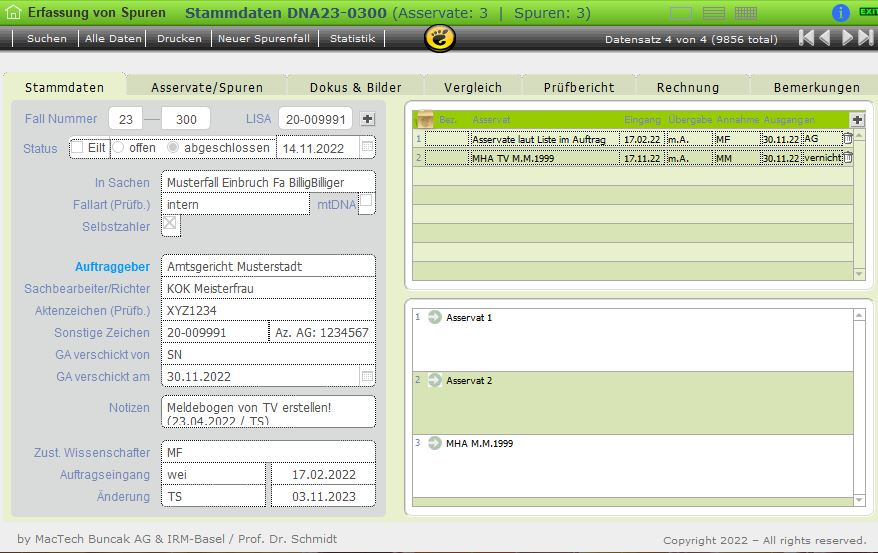This screenshot has height=553, width=878.
Task: Open arrow icon for MHA M.M.1999
Action: coord(435,443)
